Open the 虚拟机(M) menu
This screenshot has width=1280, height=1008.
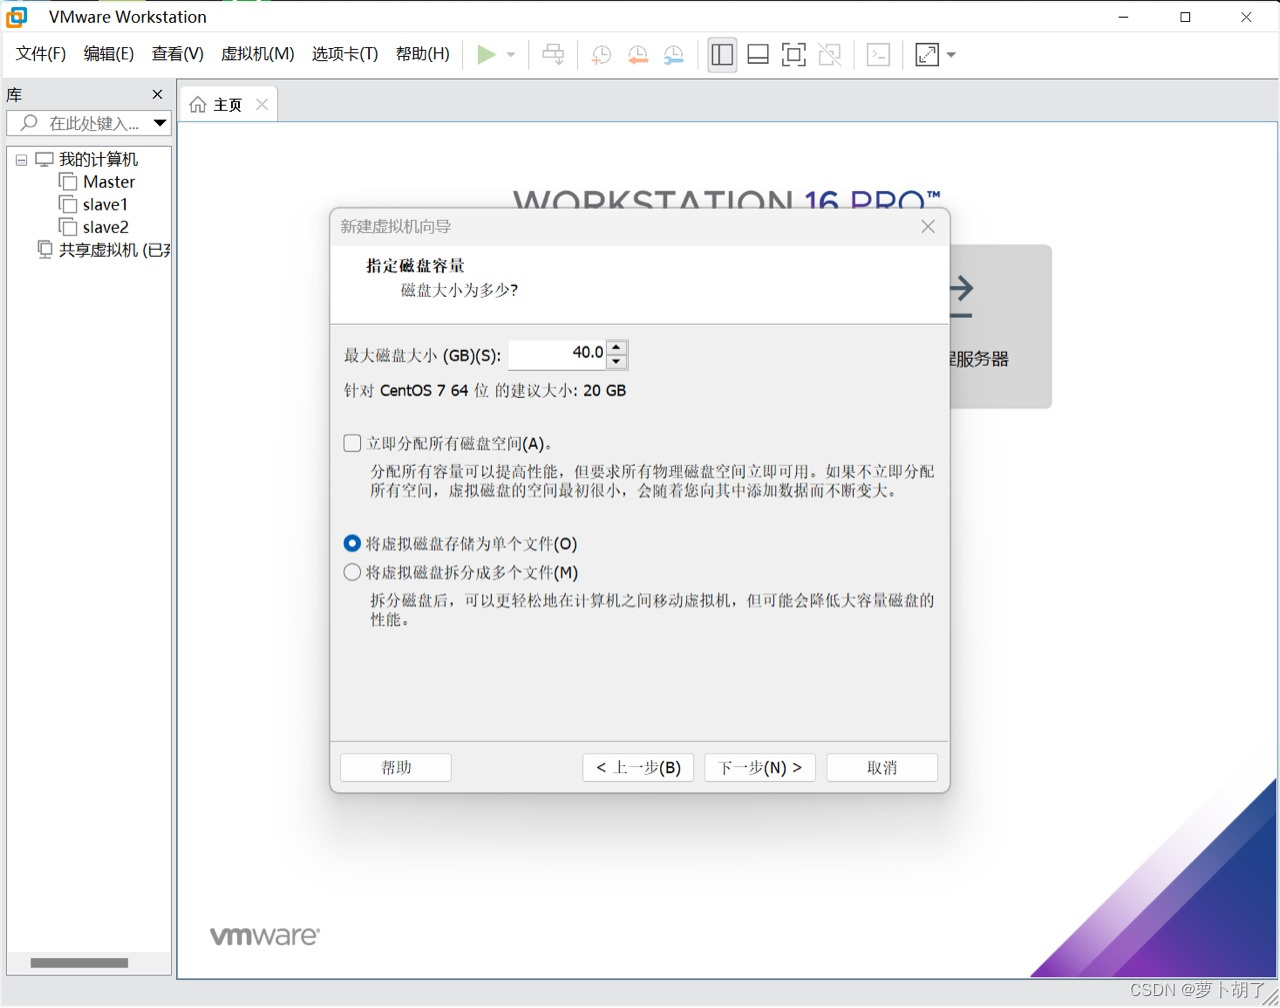tap(258, 54)
